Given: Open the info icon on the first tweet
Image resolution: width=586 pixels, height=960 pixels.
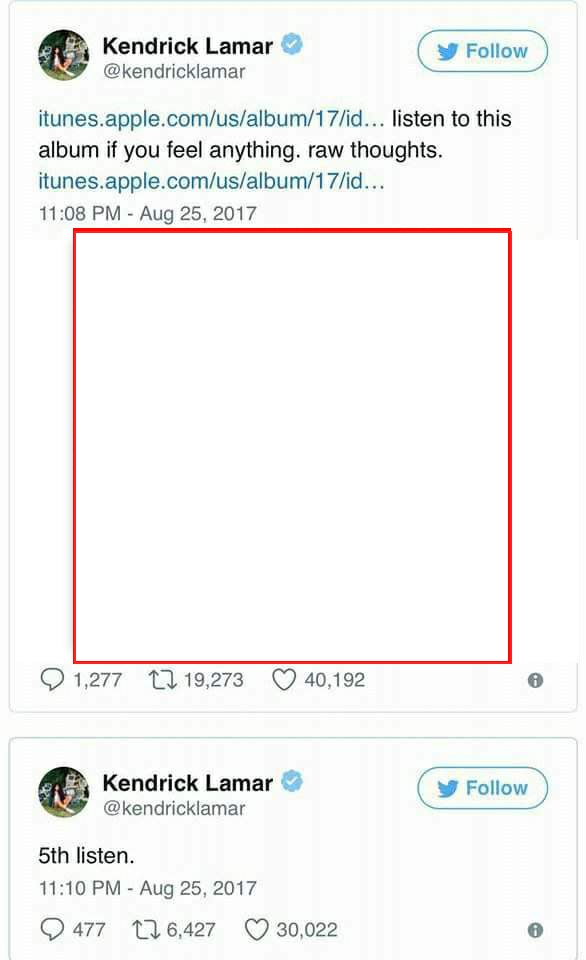Looking at the screenshot, I should 535,680.
